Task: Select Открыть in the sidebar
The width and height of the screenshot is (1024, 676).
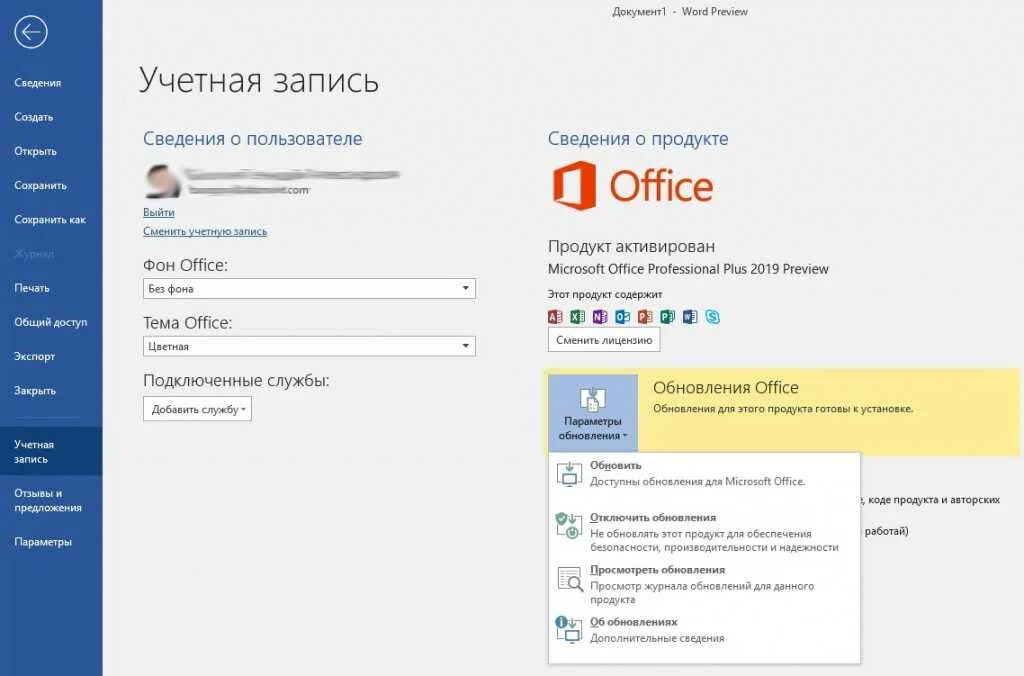Action: (36, 151)
